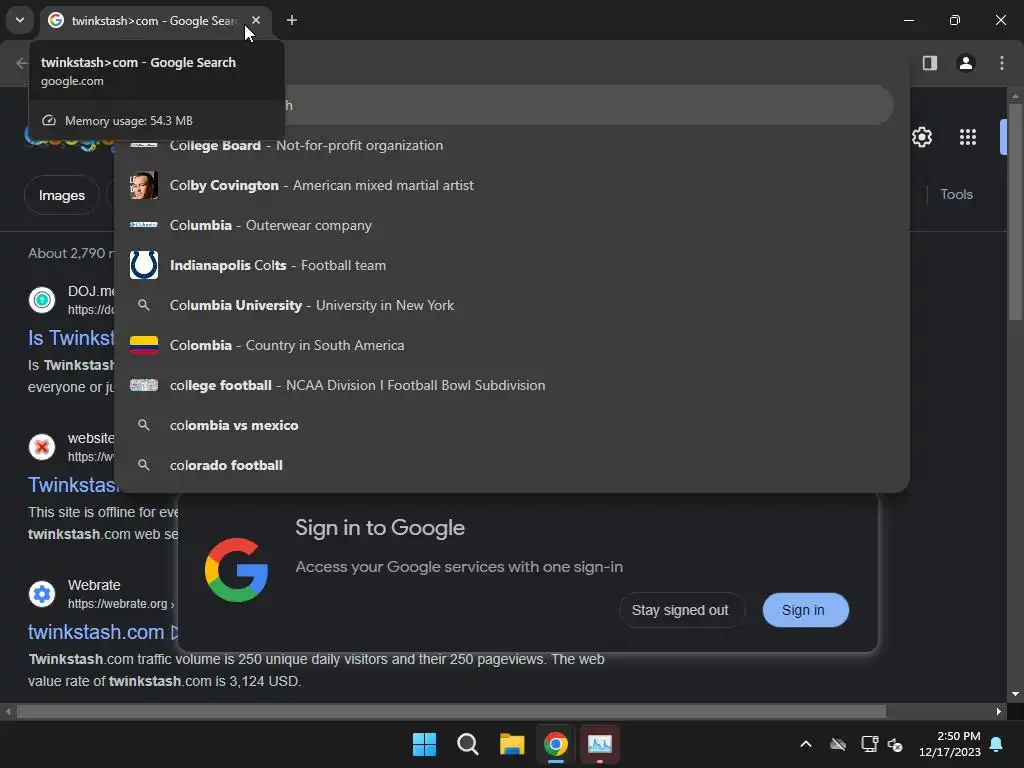Click the Webrate gear favicon
Image resolution: width=1024 pixels, height=768 pixels.
coord(42,594)
